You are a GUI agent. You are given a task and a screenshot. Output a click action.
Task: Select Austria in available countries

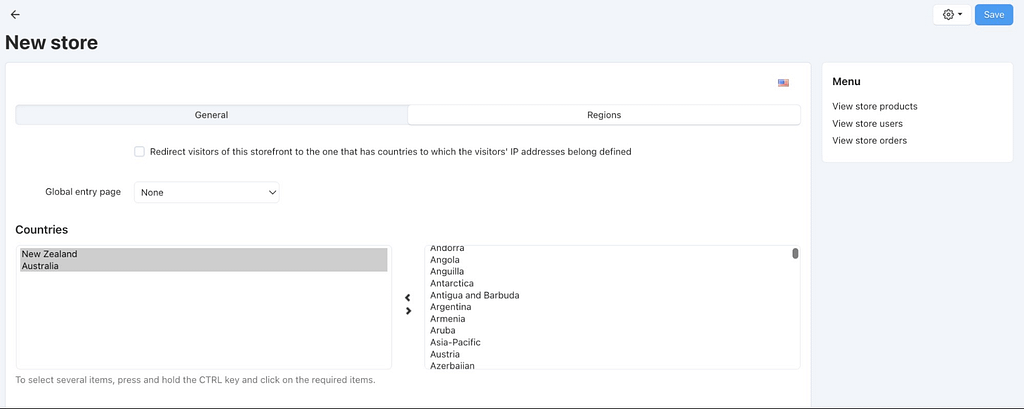[x=445, y=354]
